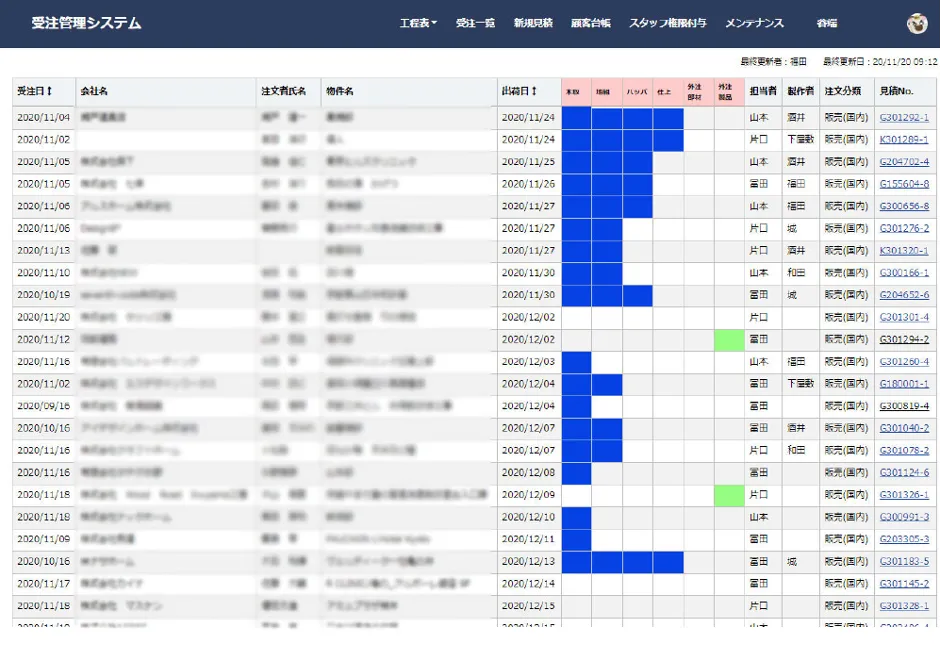This screenshot has width=941, height=645.
Task: Open estimate link K301289-1
Action: coord(903,140)
